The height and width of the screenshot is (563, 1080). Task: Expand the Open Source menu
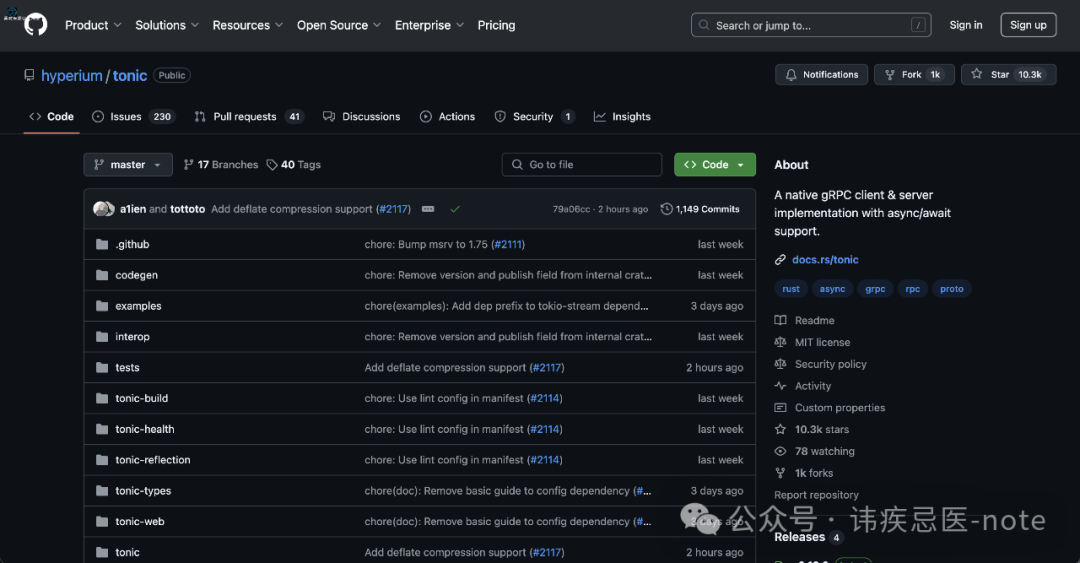point(338,25)
